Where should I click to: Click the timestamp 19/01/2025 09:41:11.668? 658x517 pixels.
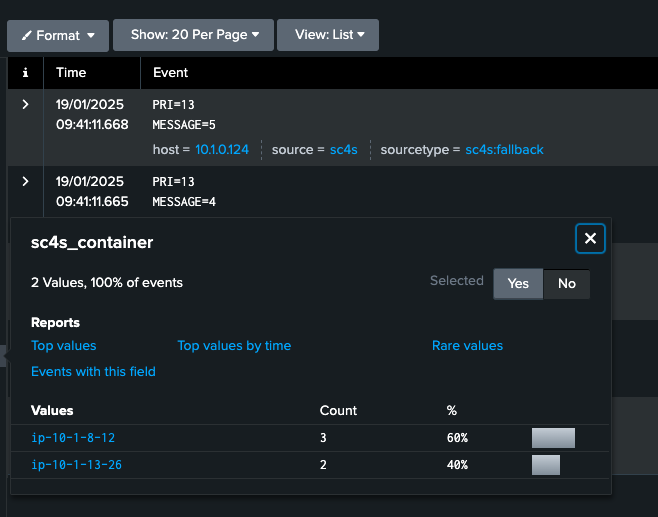coord(92,114)
